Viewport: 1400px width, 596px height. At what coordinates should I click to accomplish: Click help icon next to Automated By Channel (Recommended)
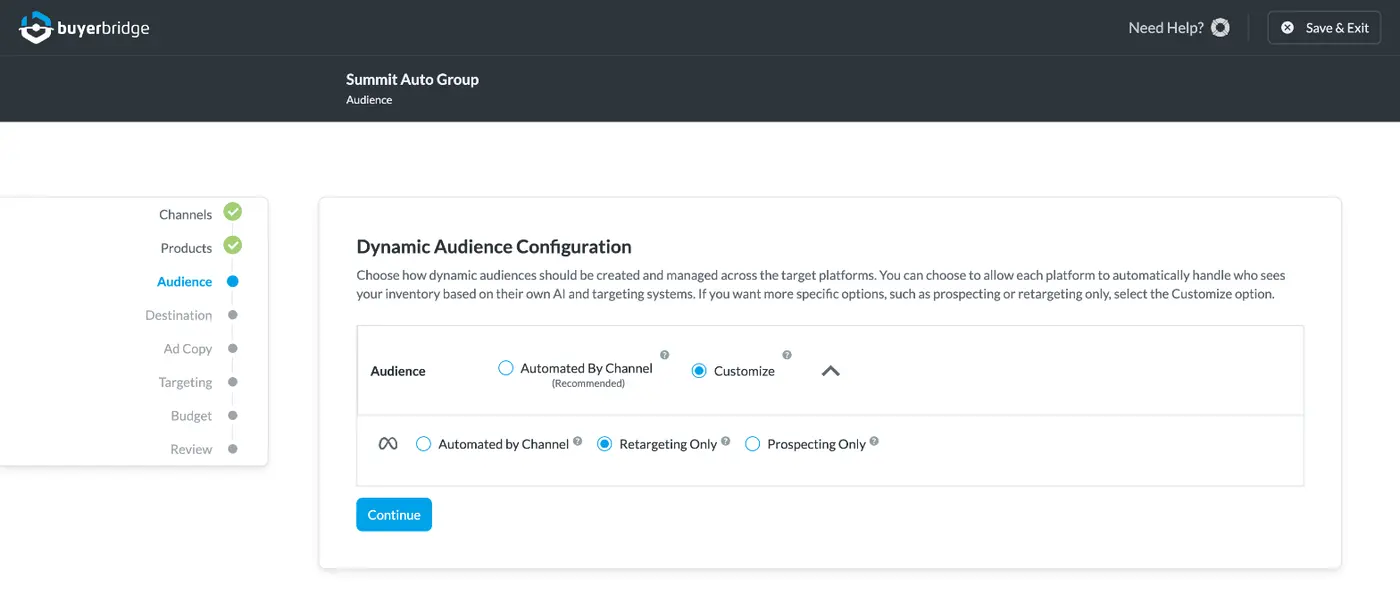[x=665, y=355]
